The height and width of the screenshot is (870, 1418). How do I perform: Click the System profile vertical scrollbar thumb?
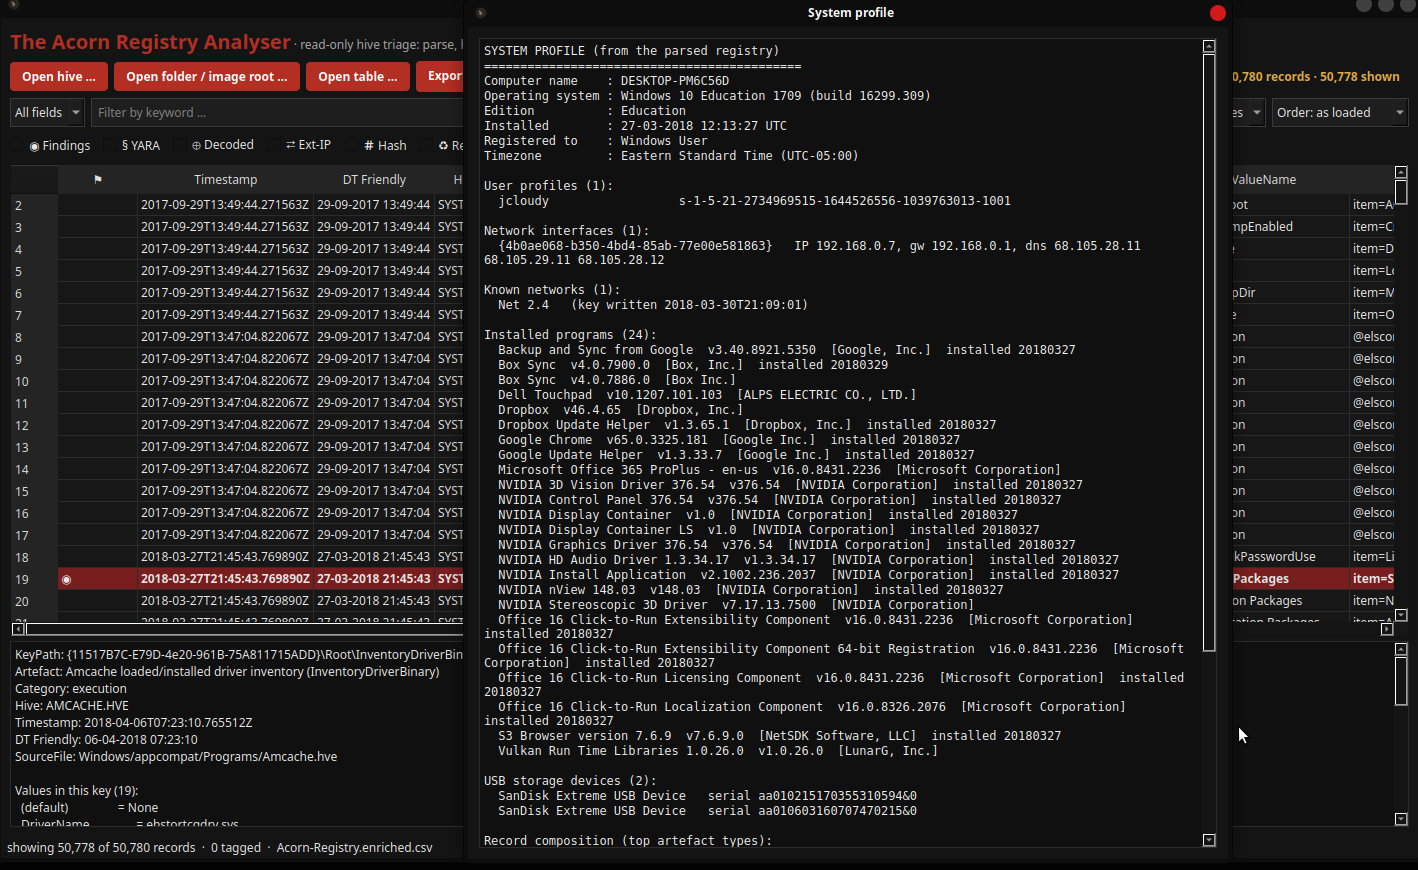coord(1209,353)
